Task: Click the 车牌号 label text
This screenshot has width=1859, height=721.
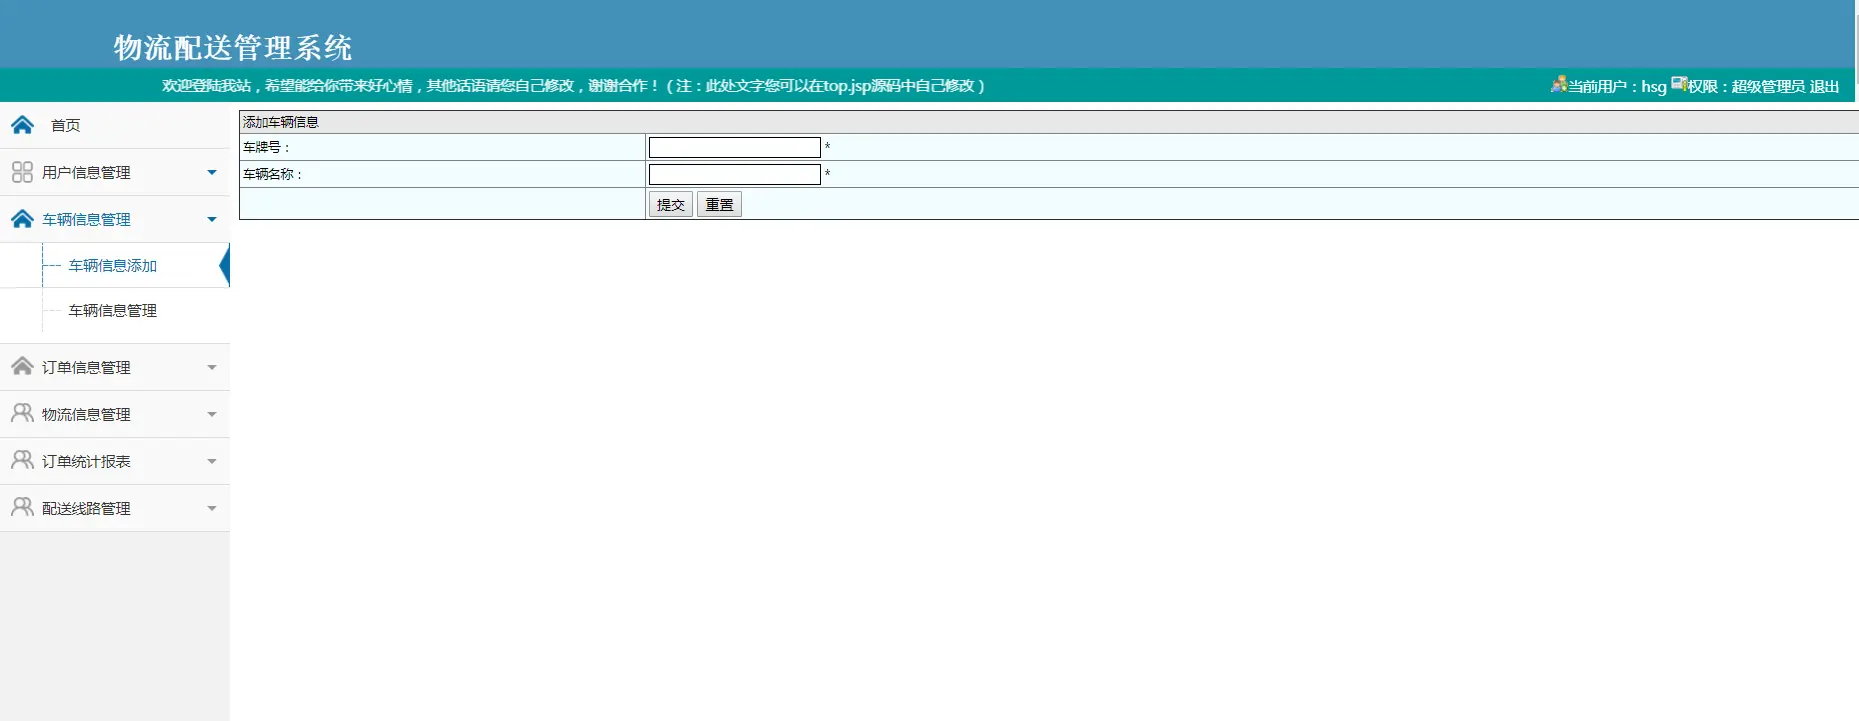Action: tap(266, 147)
